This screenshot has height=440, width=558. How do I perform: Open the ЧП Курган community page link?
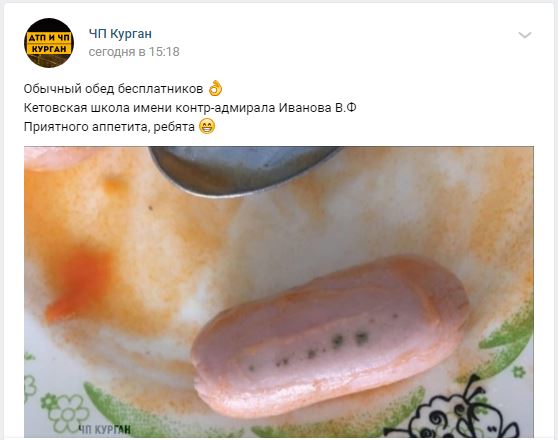[x=120, y=34]
